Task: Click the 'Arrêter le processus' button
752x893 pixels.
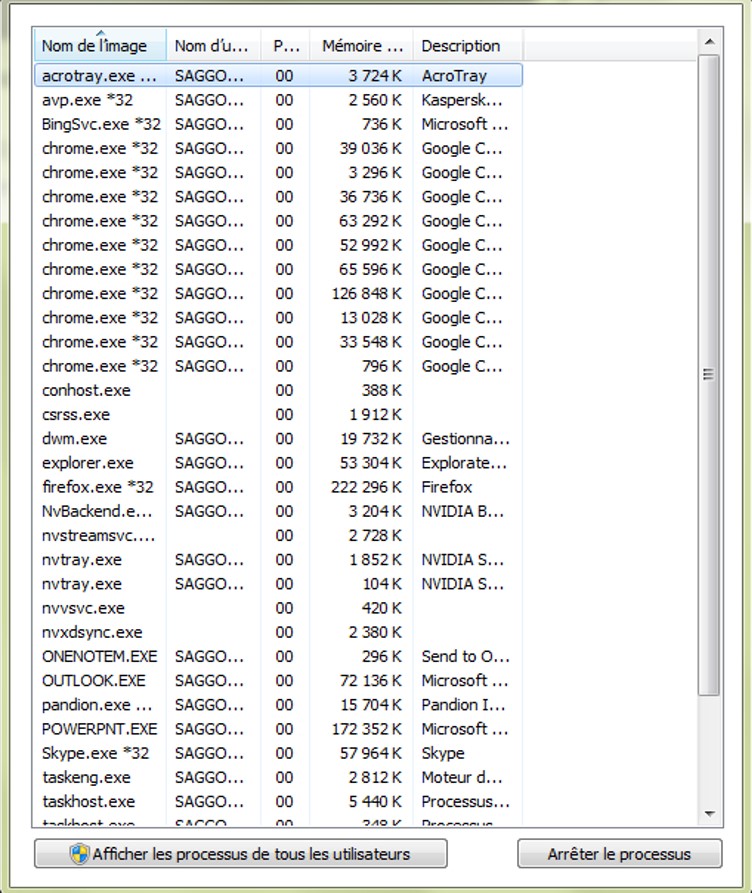Action: tap(619, 854)
